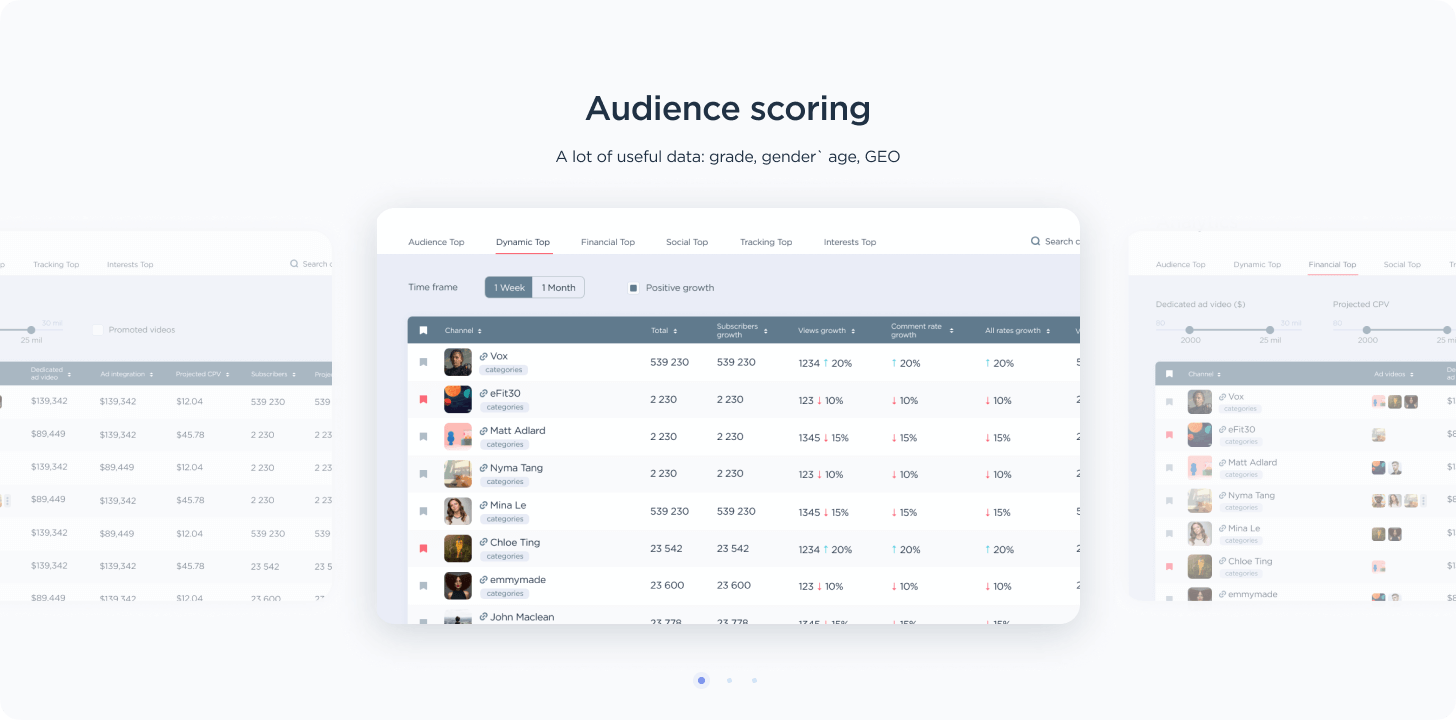This screenshot has height=720, width=1456.
Task: Open Mina Le avatar in center panel
Action: click(458, 511)
